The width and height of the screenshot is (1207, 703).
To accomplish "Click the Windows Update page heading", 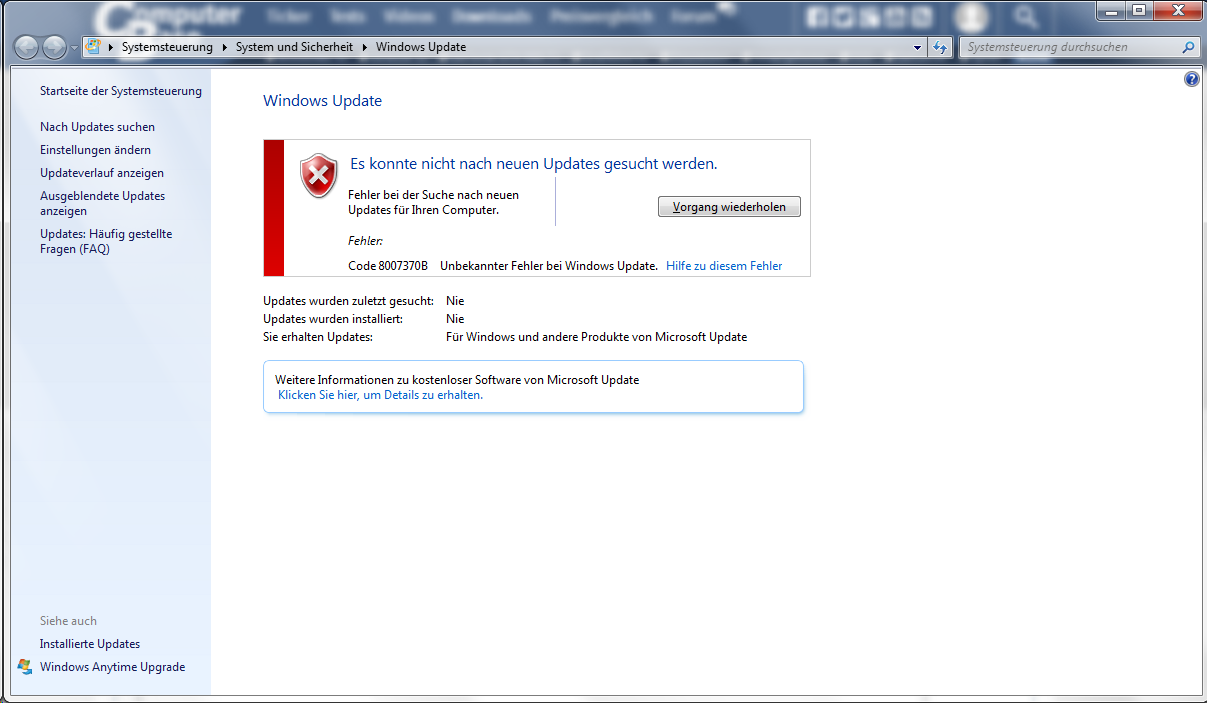I will pos(322,101).
